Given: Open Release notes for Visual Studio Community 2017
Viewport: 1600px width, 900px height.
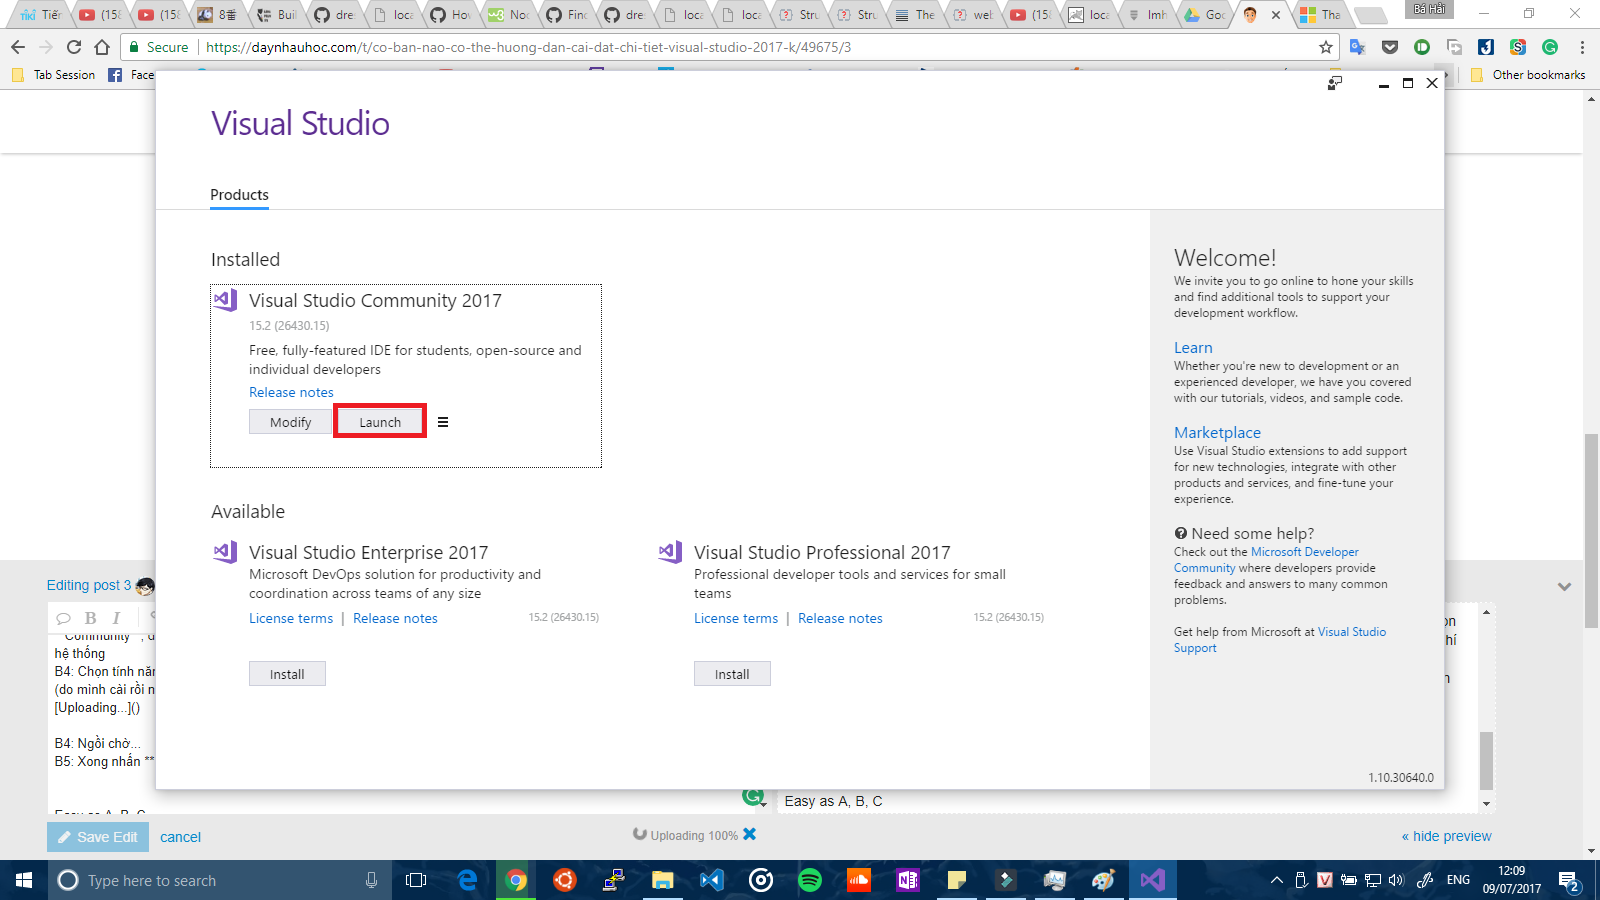Looking at the screenshot, I should [x=291, y=392].
